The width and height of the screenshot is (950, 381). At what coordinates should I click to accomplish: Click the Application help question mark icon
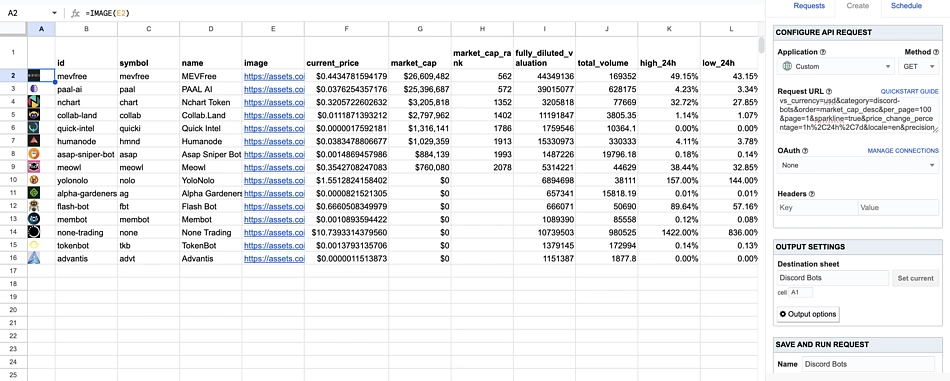click(x=823, y=53)
